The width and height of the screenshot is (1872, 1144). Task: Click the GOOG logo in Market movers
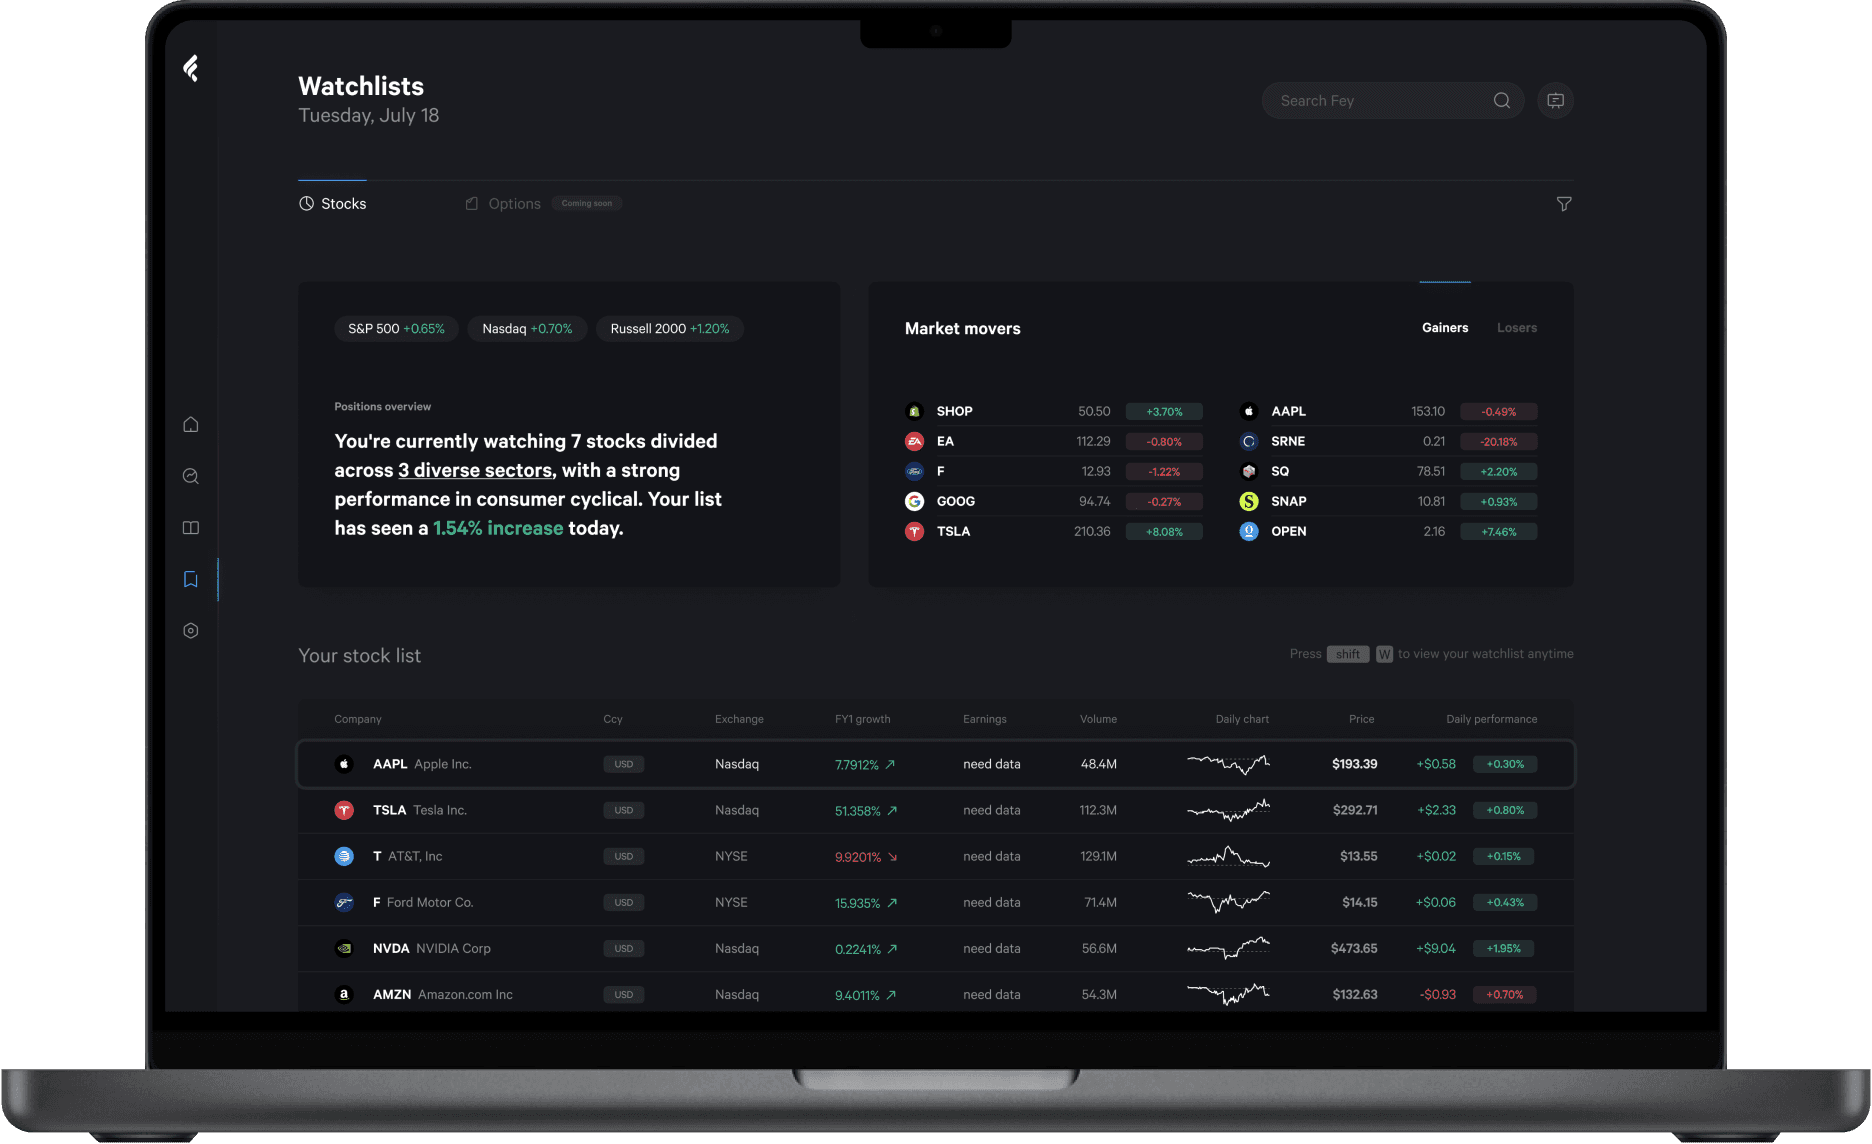(x=914, y=501)
